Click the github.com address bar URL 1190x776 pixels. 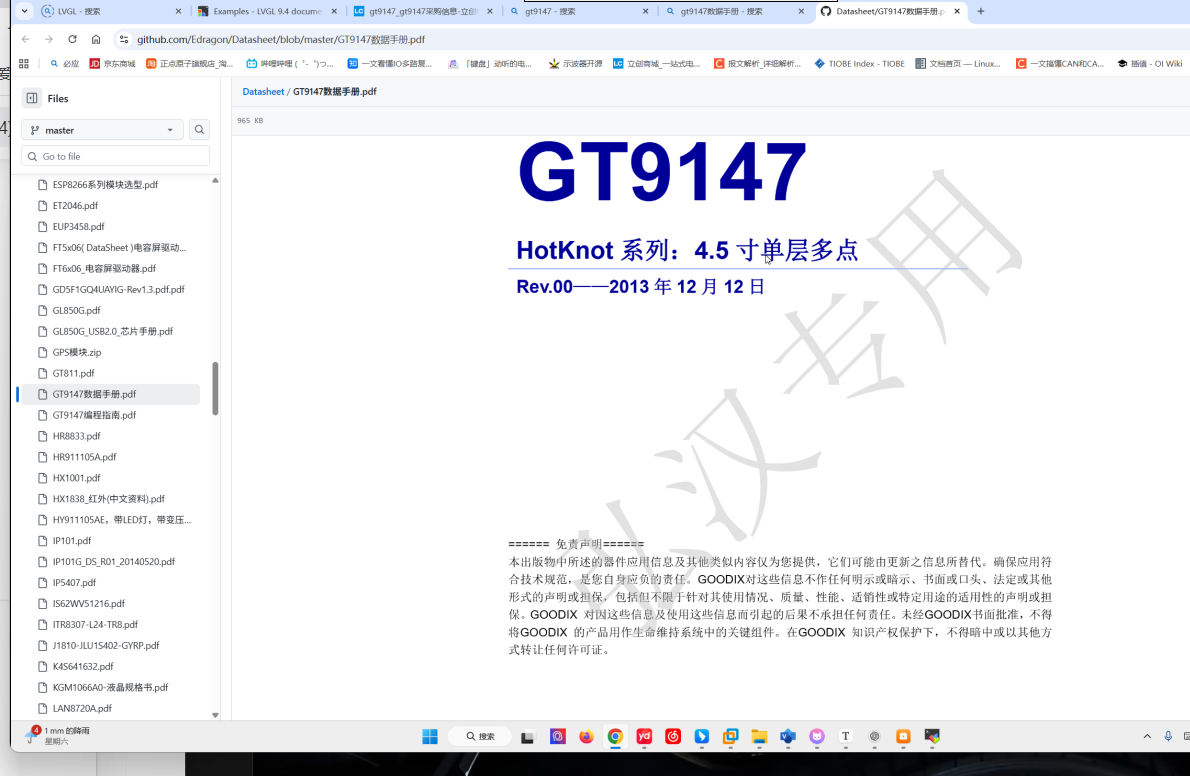pos(281,39)
